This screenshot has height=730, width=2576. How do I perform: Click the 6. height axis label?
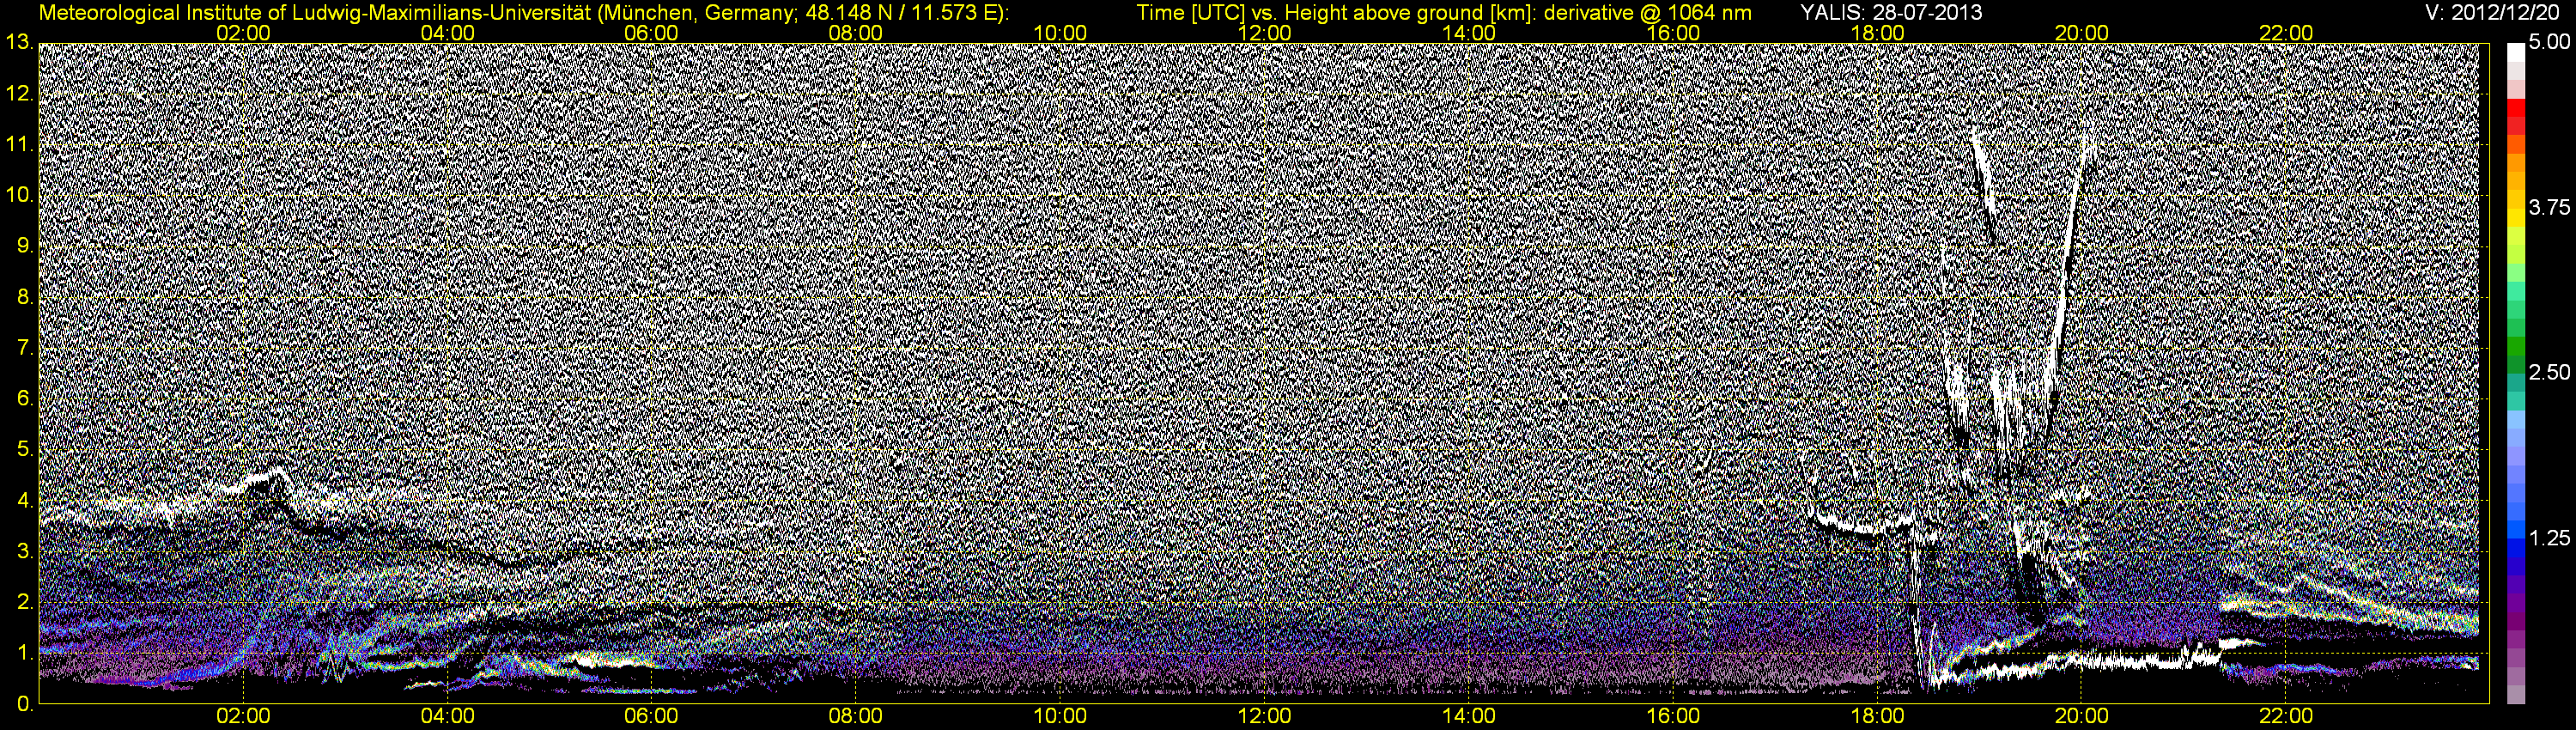(x=25, y=399)
